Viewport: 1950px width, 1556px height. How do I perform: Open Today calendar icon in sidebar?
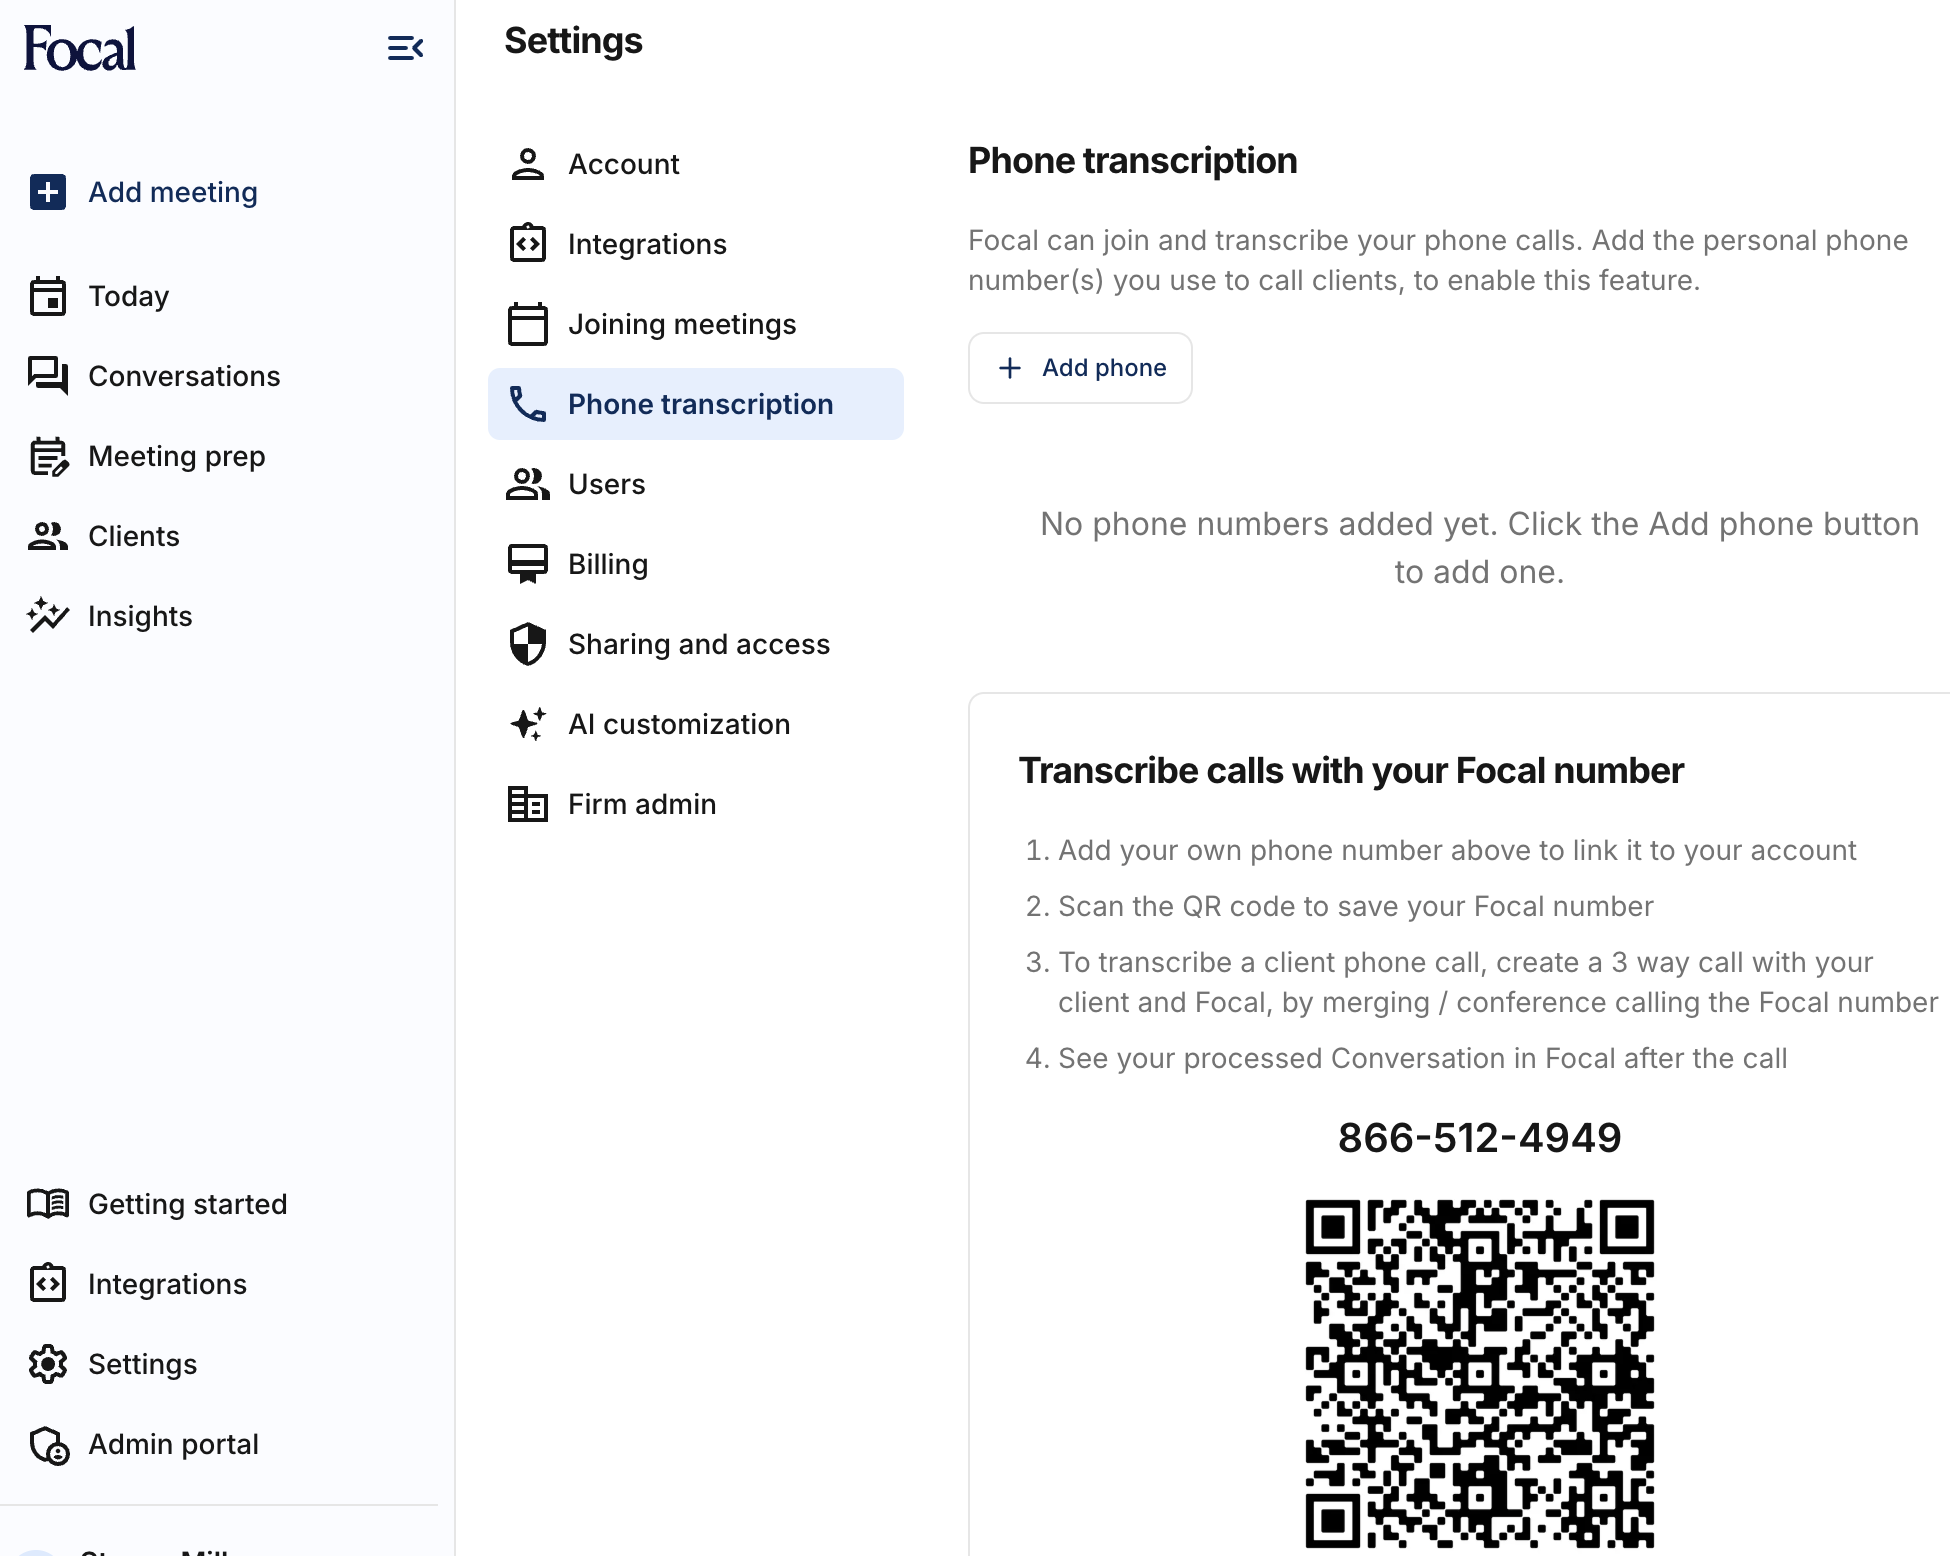(48, 296)
